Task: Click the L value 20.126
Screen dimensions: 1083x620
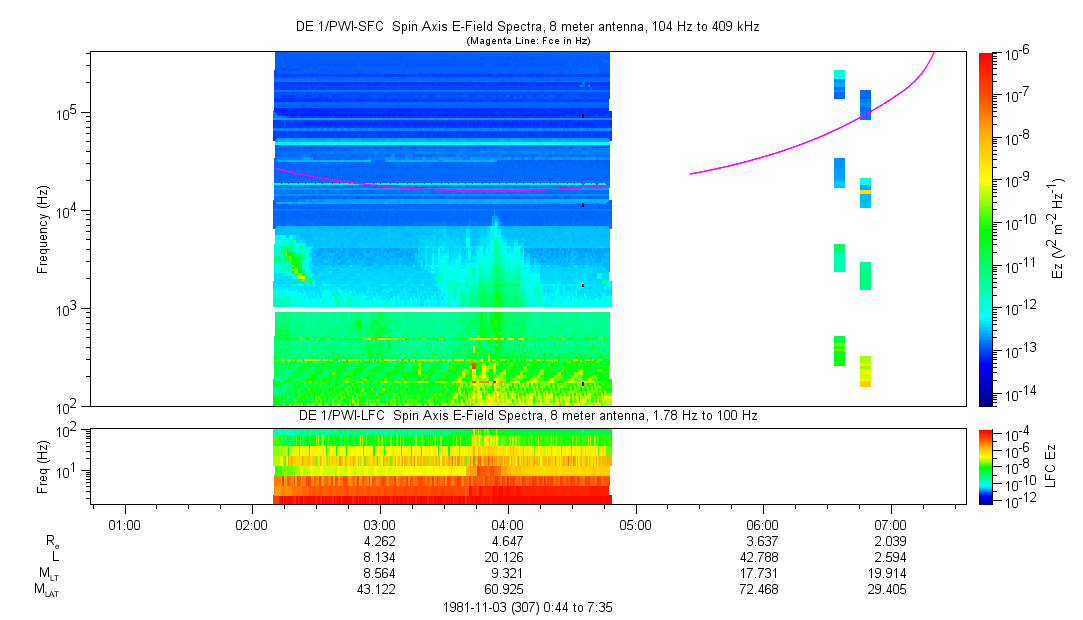Action: coord(507,557)
